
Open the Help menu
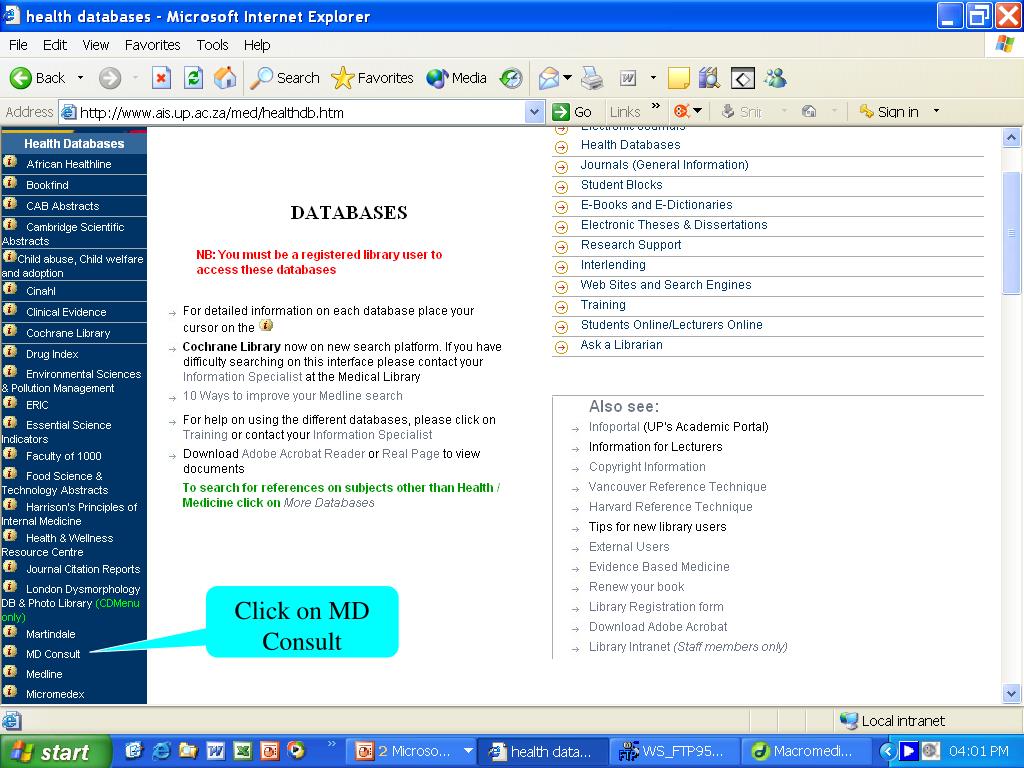(257, 45)
